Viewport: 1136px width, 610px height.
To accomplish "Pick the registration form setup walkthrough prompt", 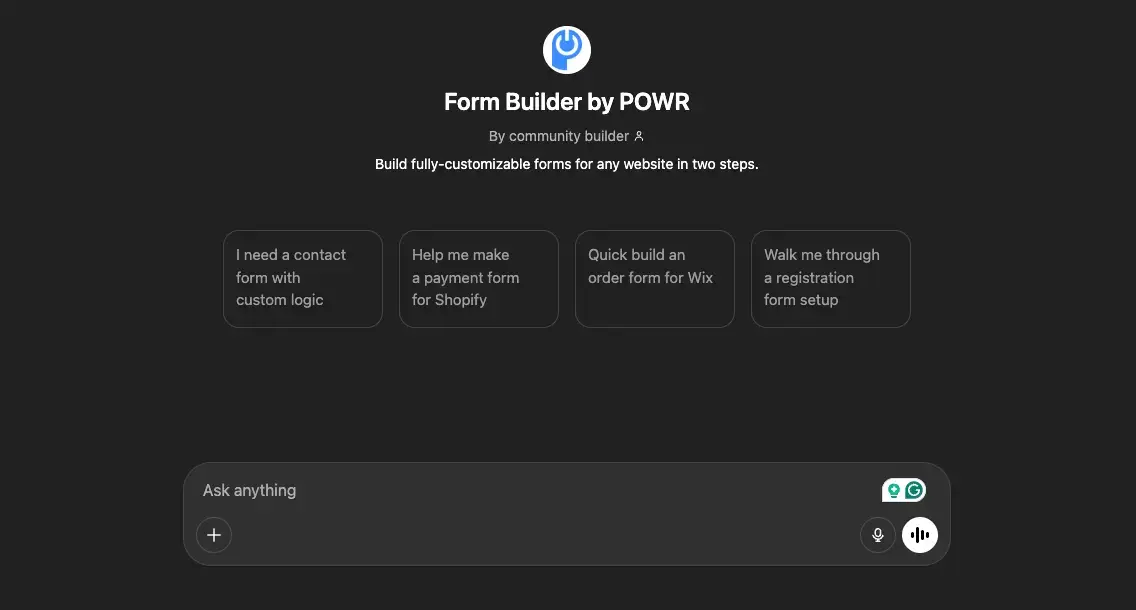I will pyautogui.click(x=830, y=278).
